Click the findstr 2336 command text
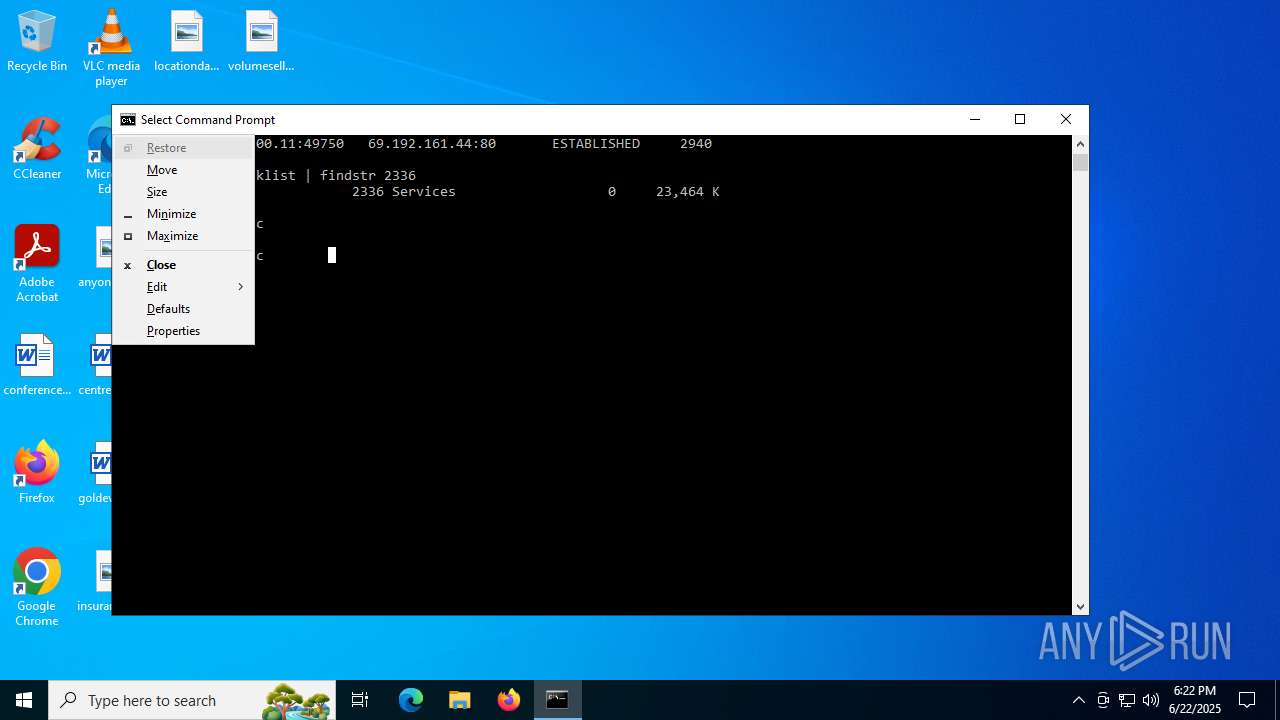This screenshot has height=720, width=1280. [x=368, y=176]
